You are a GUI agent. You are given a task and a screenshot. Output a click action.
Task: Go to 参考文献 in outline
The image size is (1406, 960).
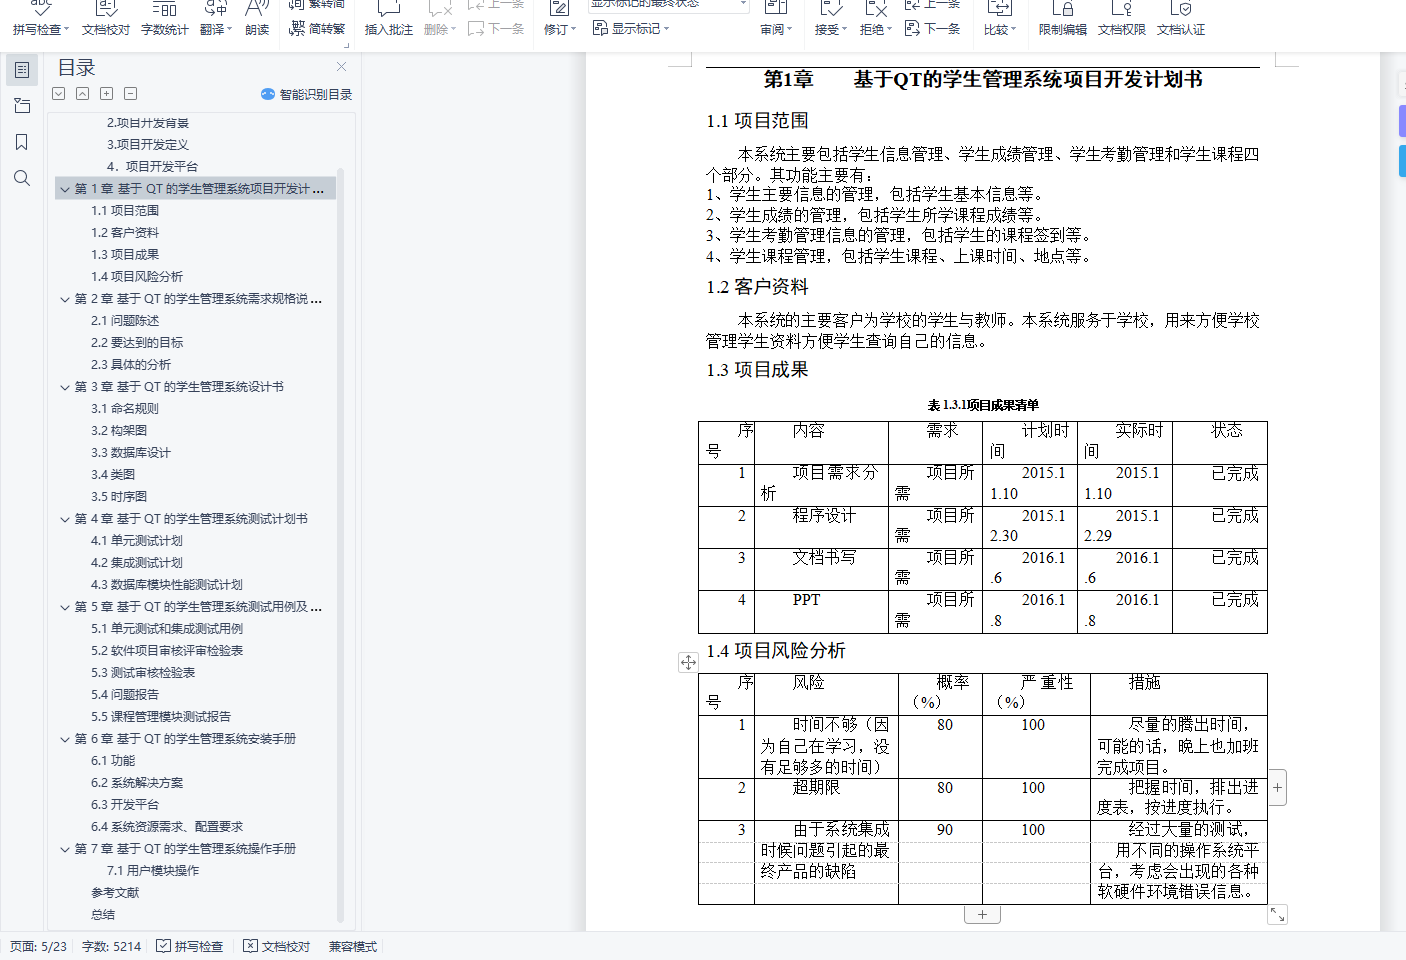pos(115,893)
